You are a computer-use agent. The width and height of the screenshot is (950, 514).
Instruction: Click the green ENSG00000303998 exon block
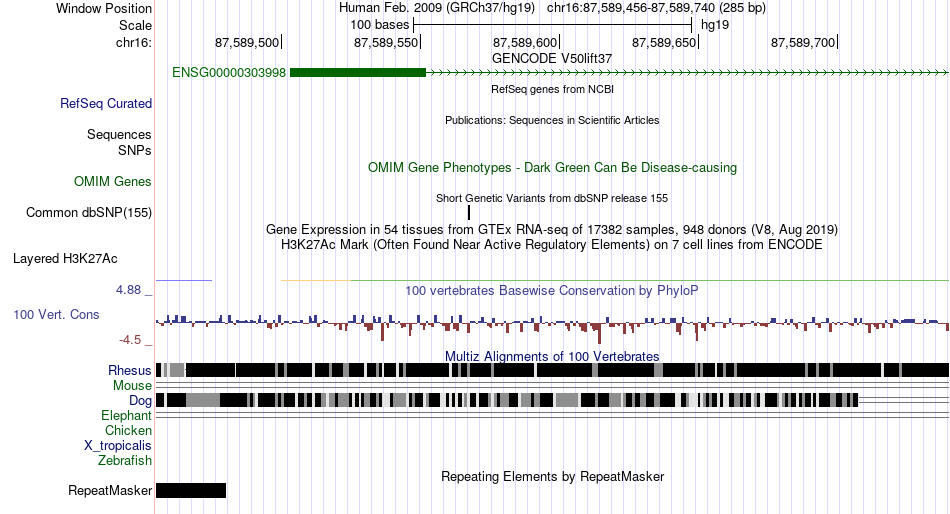(358, 73)
